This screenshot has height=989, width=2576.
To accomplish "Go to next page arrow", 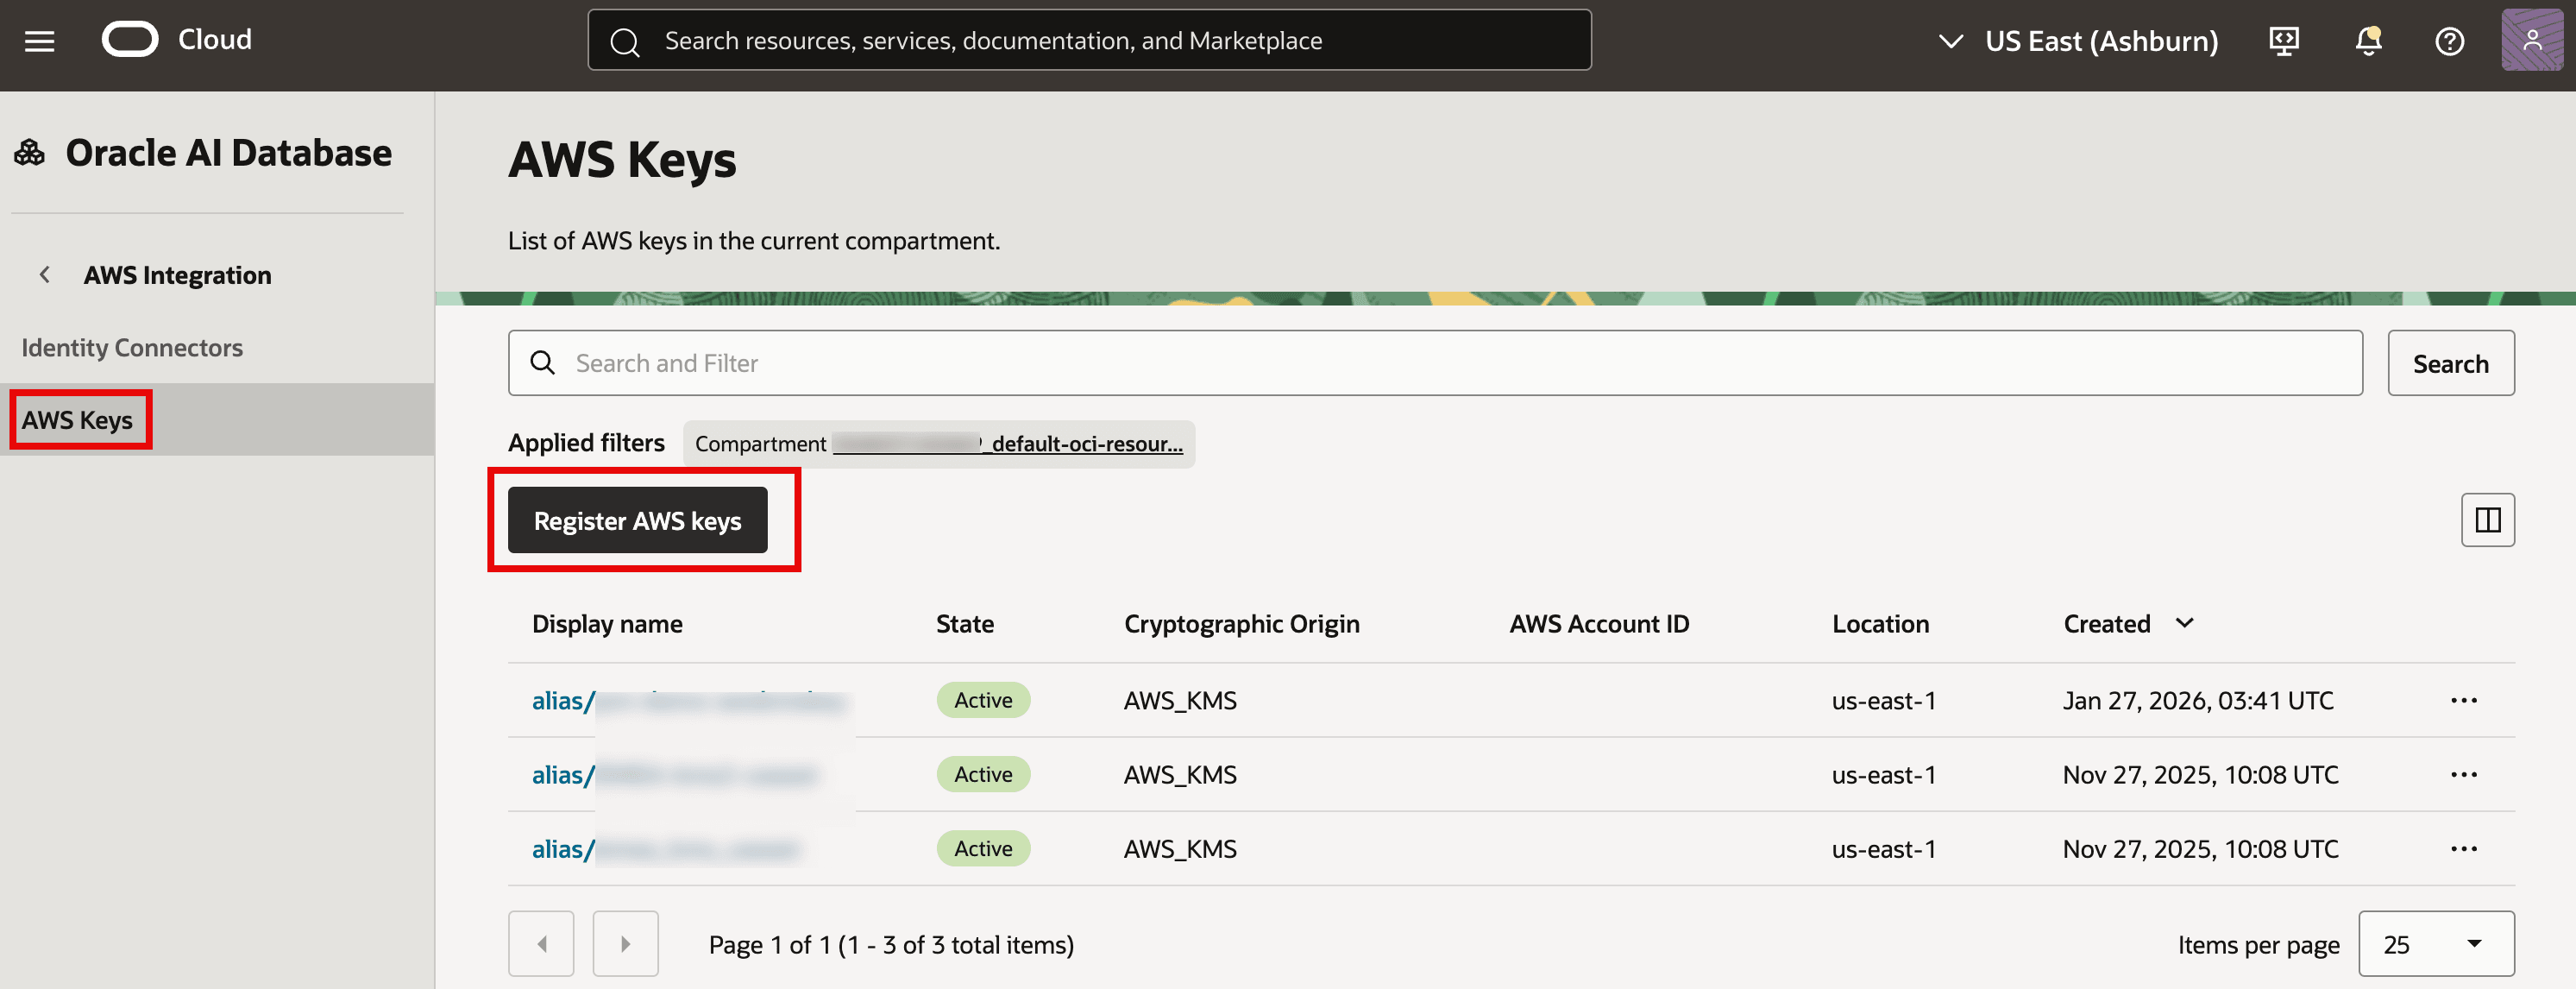I will 625,943.
